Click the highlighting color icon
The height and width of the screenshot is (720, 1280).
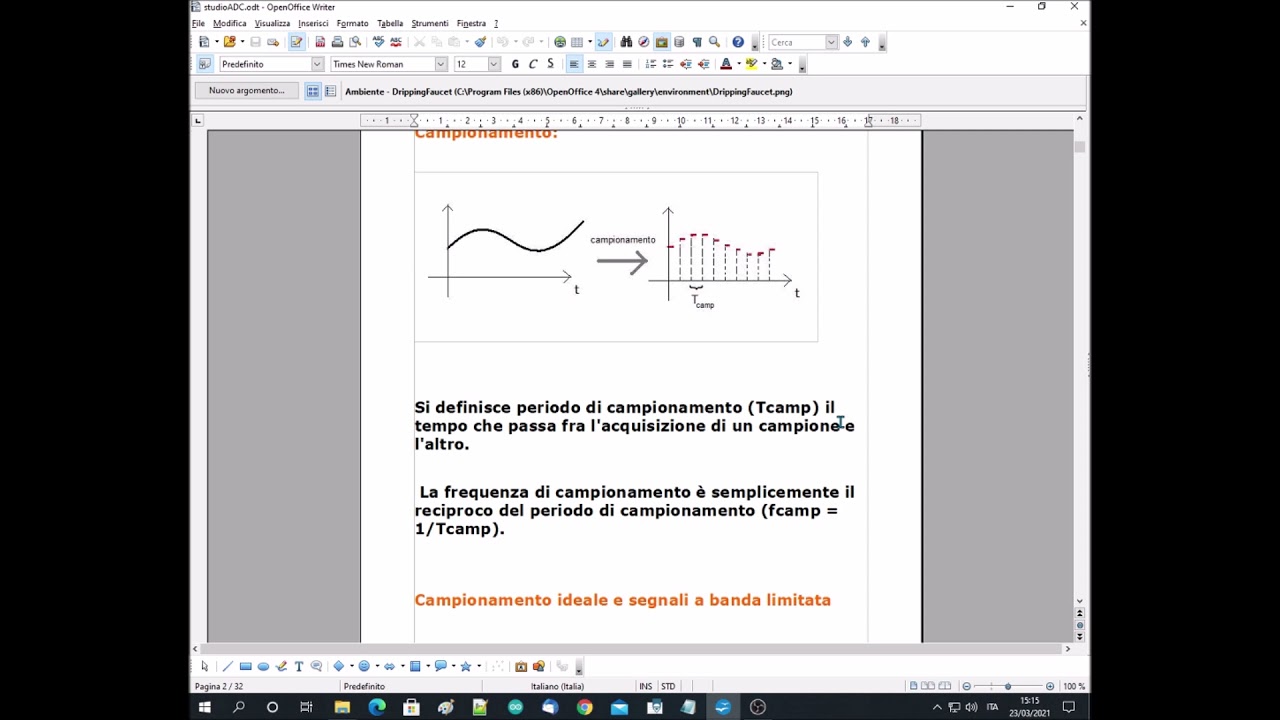[x=751, y=64]
